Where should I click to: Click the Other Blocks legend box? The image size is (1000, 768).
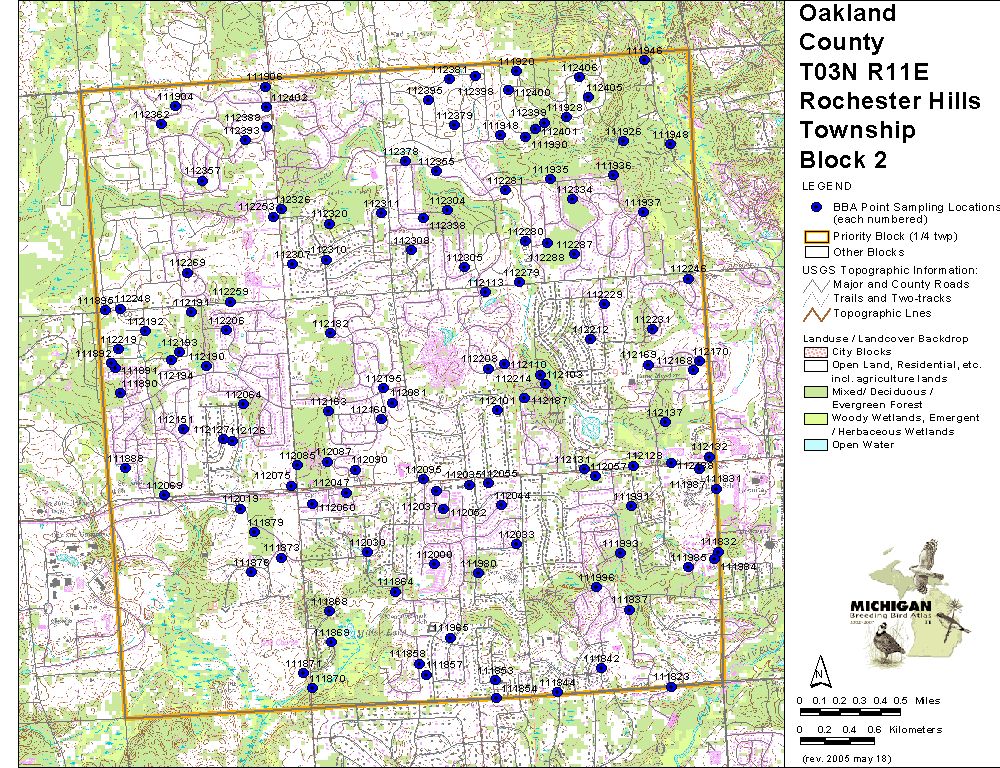click(x=816, y=252)
